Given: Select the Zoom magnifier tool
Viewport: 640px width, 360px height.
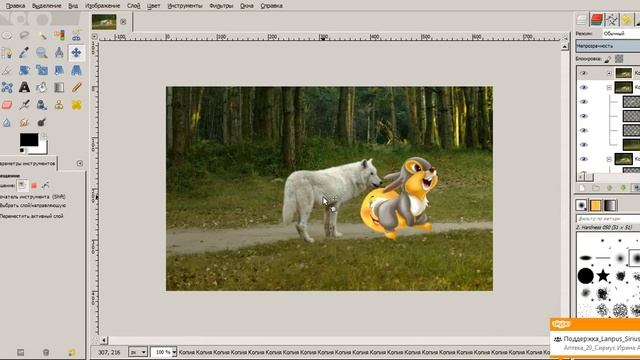Looking at the screenshot, I should coord(42,53).
